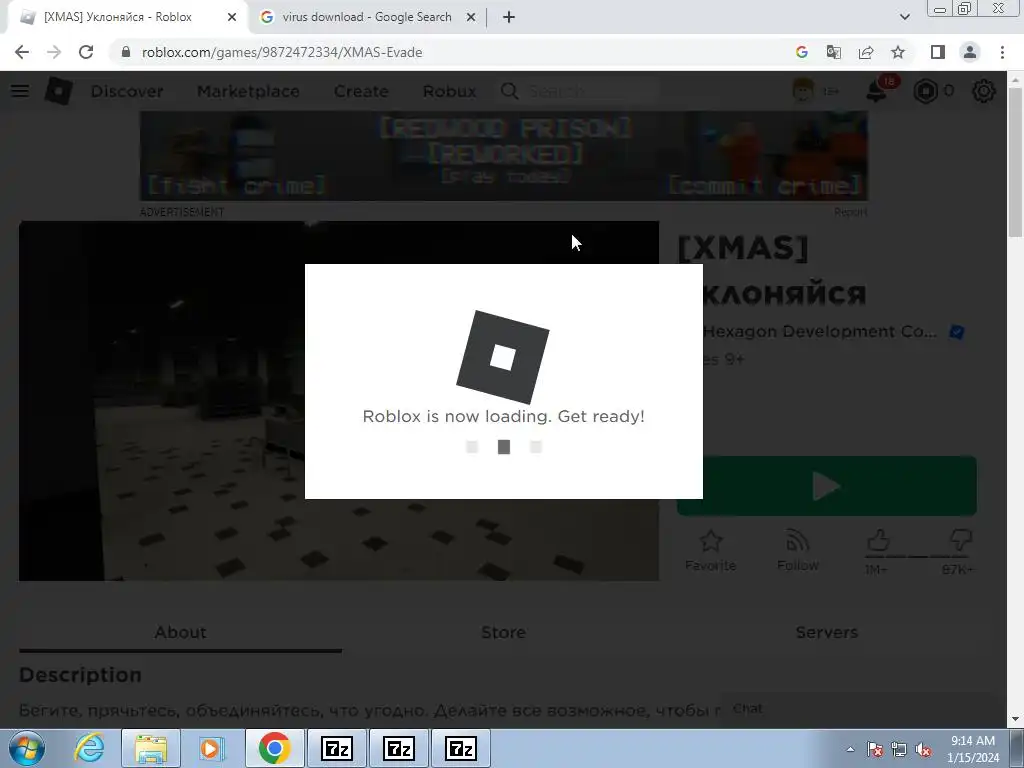View site information via the lock icon
Screen dimensions: 1024x768
[126, 52]
